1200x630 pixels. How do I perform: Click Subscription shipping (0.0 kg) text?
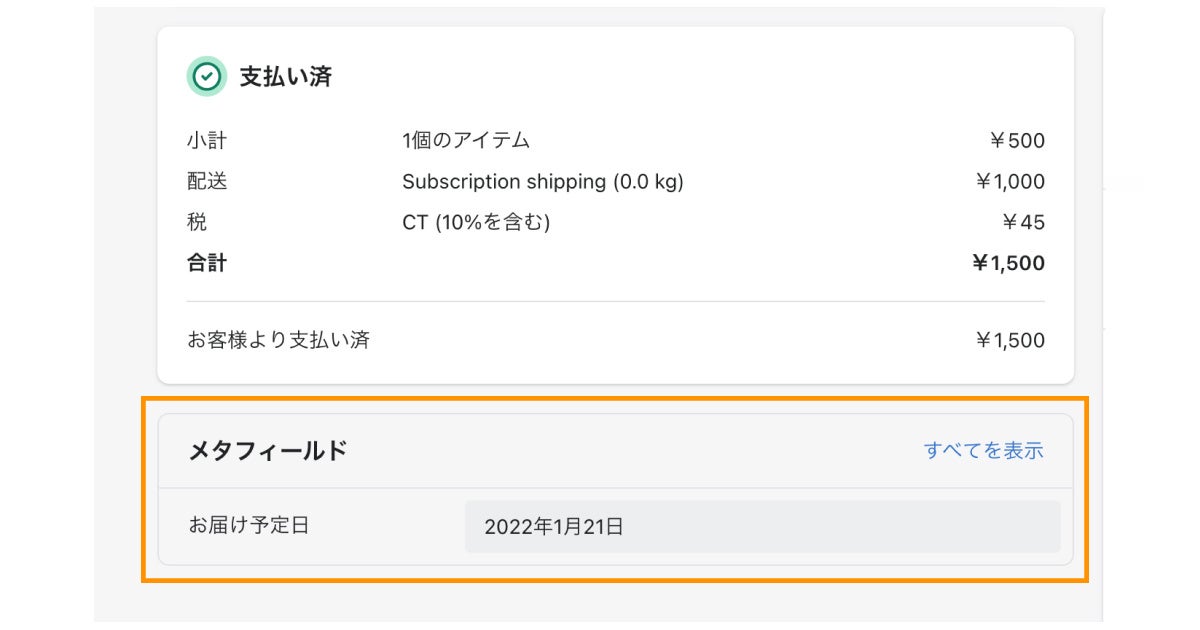coord(543,182)
